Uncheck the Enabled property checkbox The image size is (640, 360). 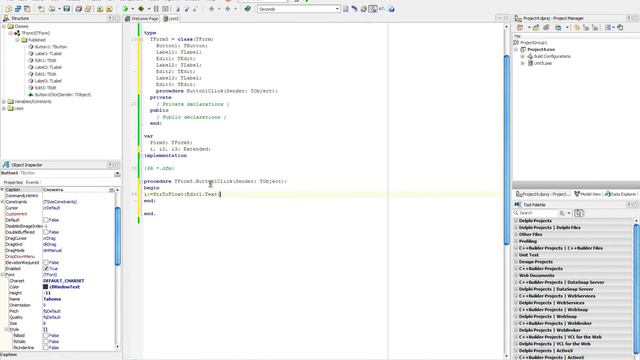click(46, 269)
